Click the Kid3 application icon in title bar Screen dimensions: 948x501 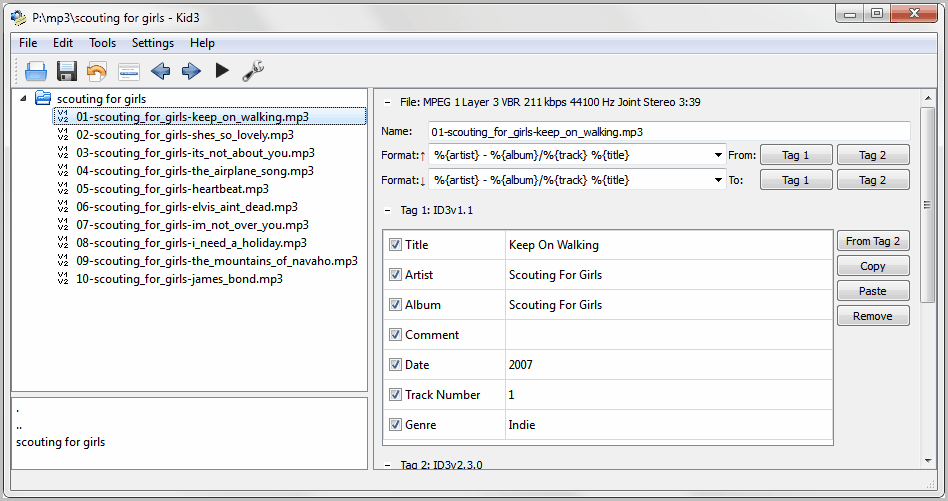click(18, 18)
